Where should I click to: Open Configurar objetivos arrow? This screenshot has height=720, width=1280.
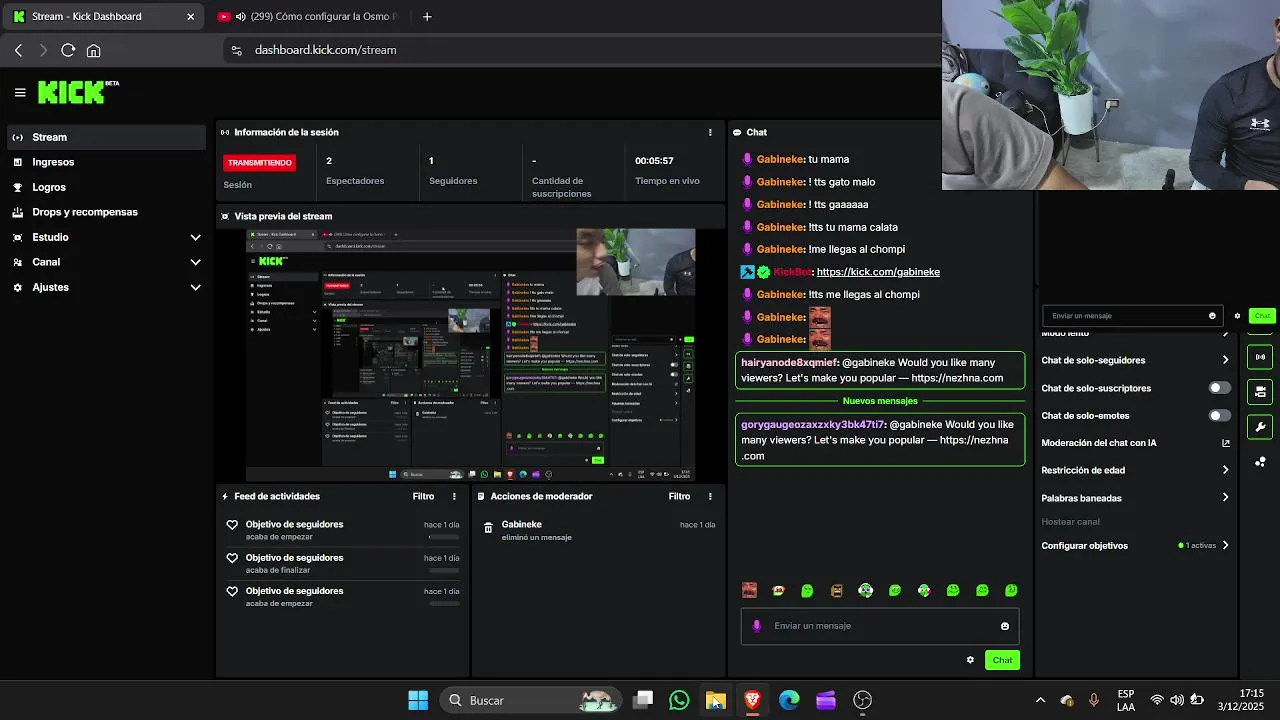(1225, 546)
